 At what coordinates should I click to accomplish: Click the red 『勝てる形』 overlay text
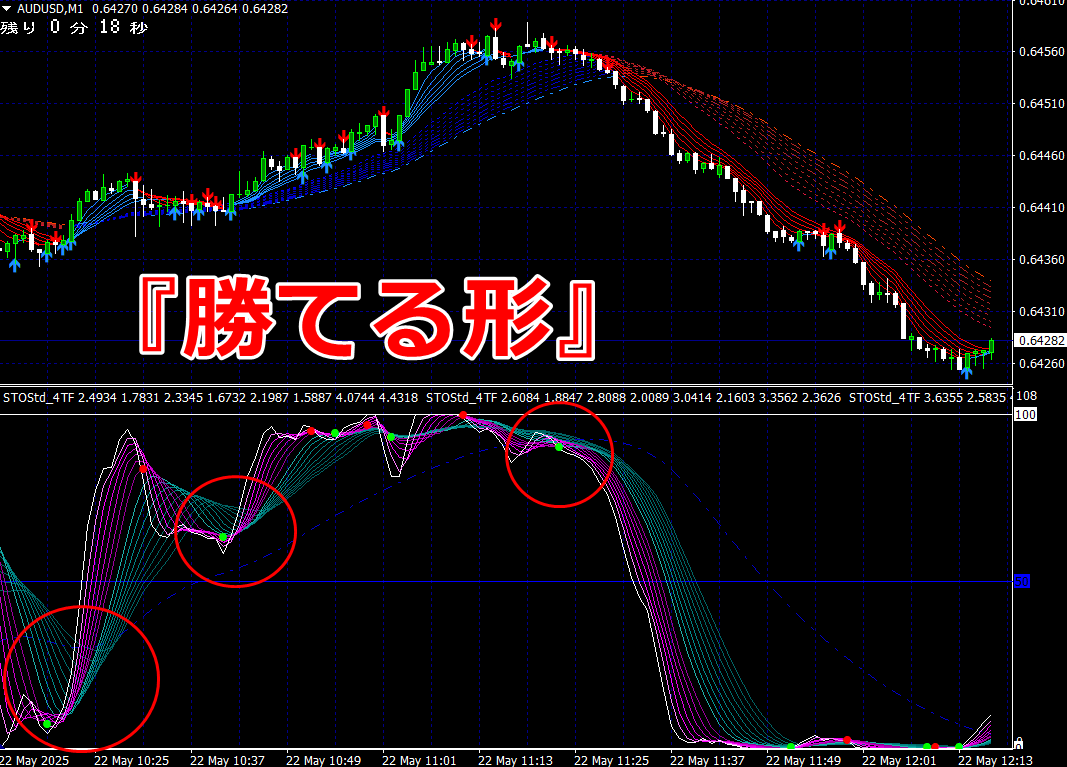367,317
